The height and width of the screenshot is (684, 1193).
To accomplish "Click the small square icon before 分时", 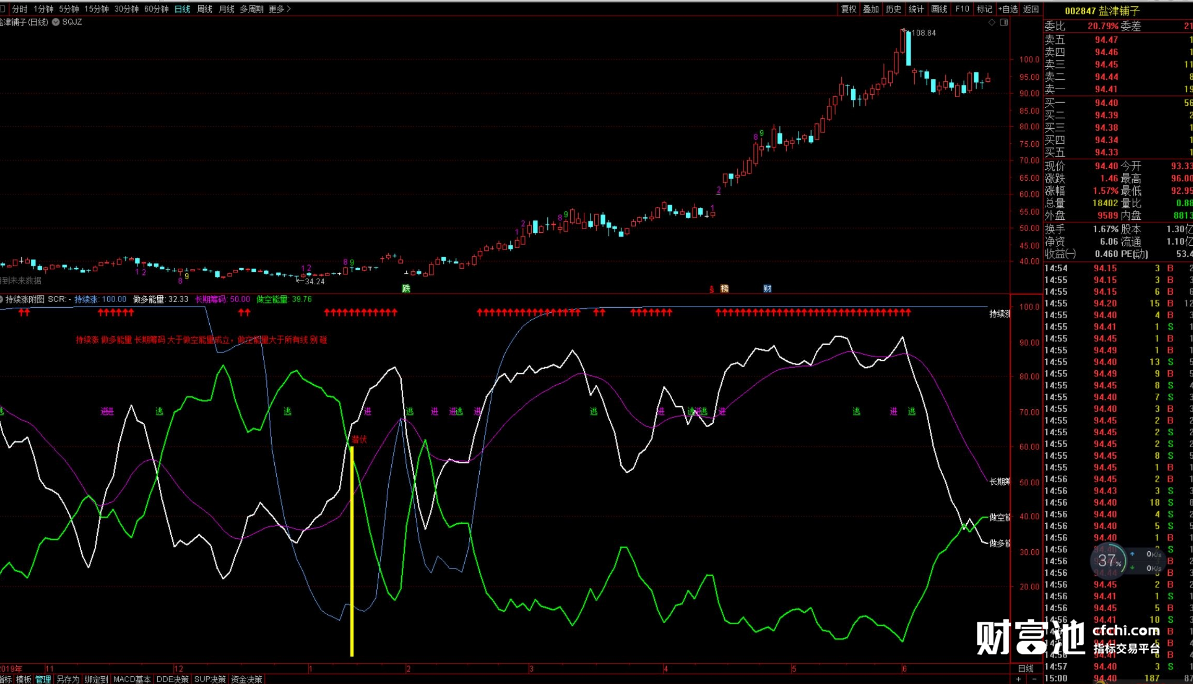I will pos(3,9).
